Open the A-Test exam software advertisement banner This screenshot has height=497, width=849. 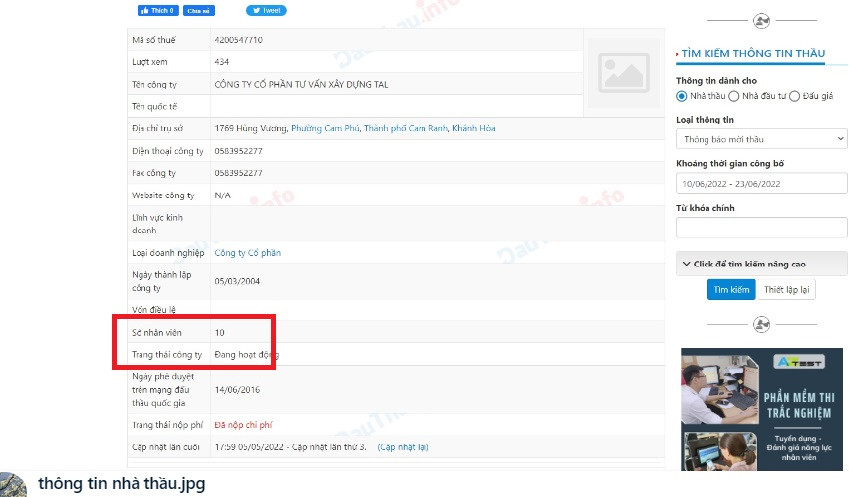pyautogui.click(x=761, y=408)
